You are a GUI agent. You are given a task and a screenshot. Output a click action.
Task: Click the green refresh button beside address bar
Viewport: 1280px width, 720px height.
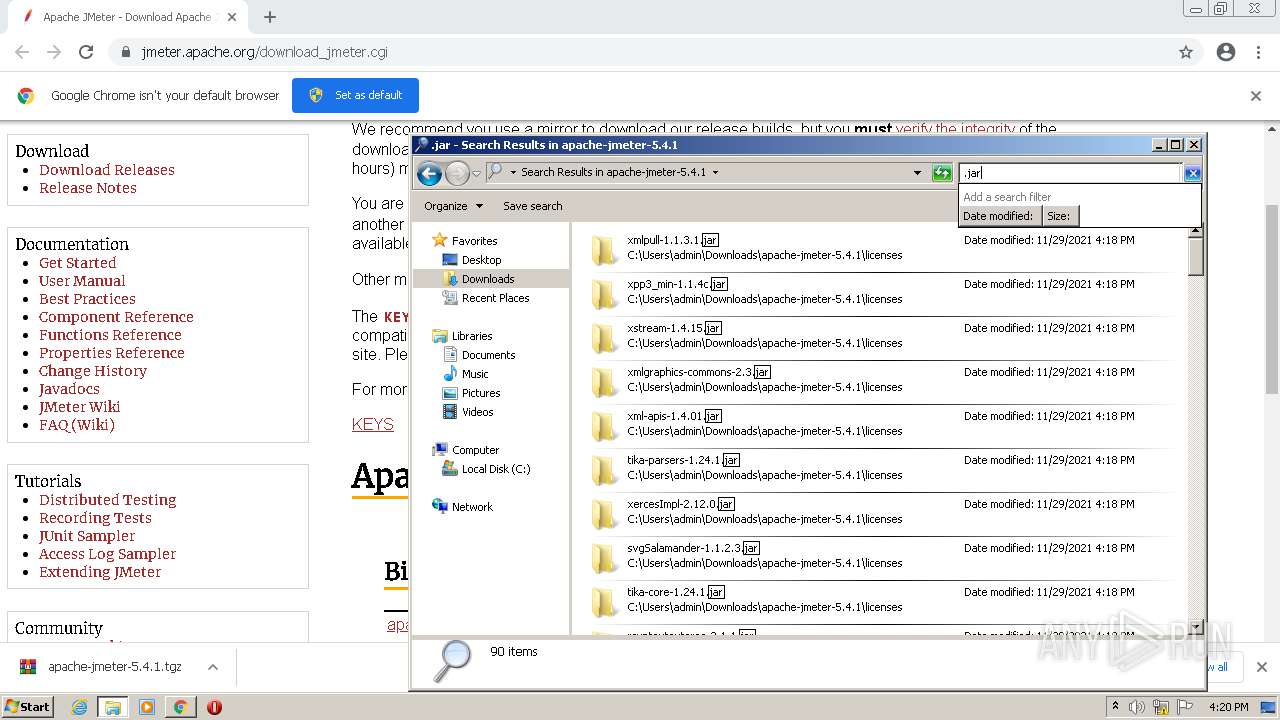click(x=942, y=173)
